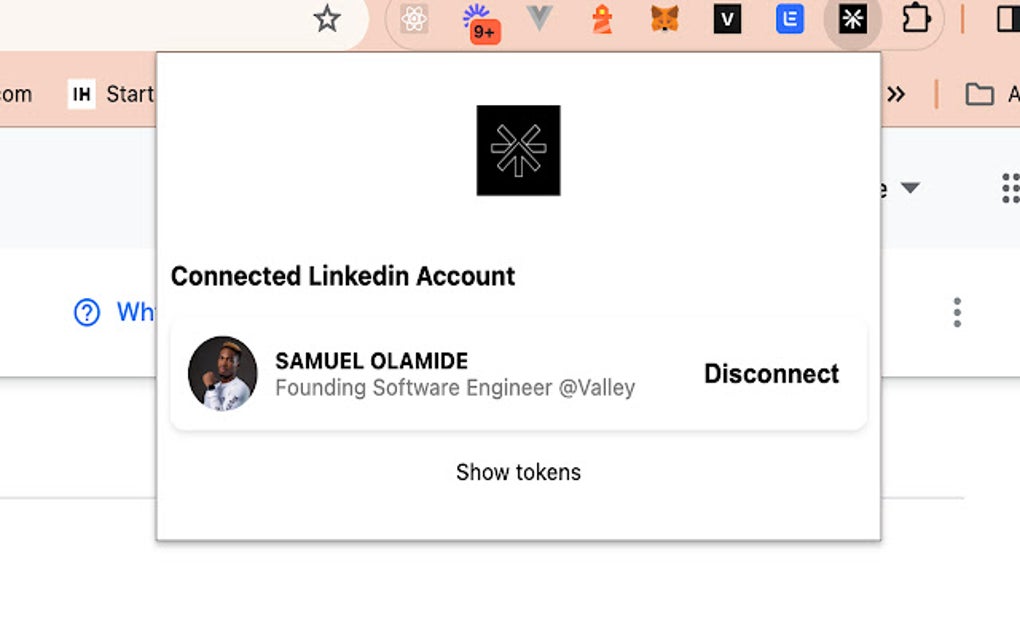Viewport: 1020px width, 638px height.
Task: Toggle the browser side panel
Action: [1007, 19]
